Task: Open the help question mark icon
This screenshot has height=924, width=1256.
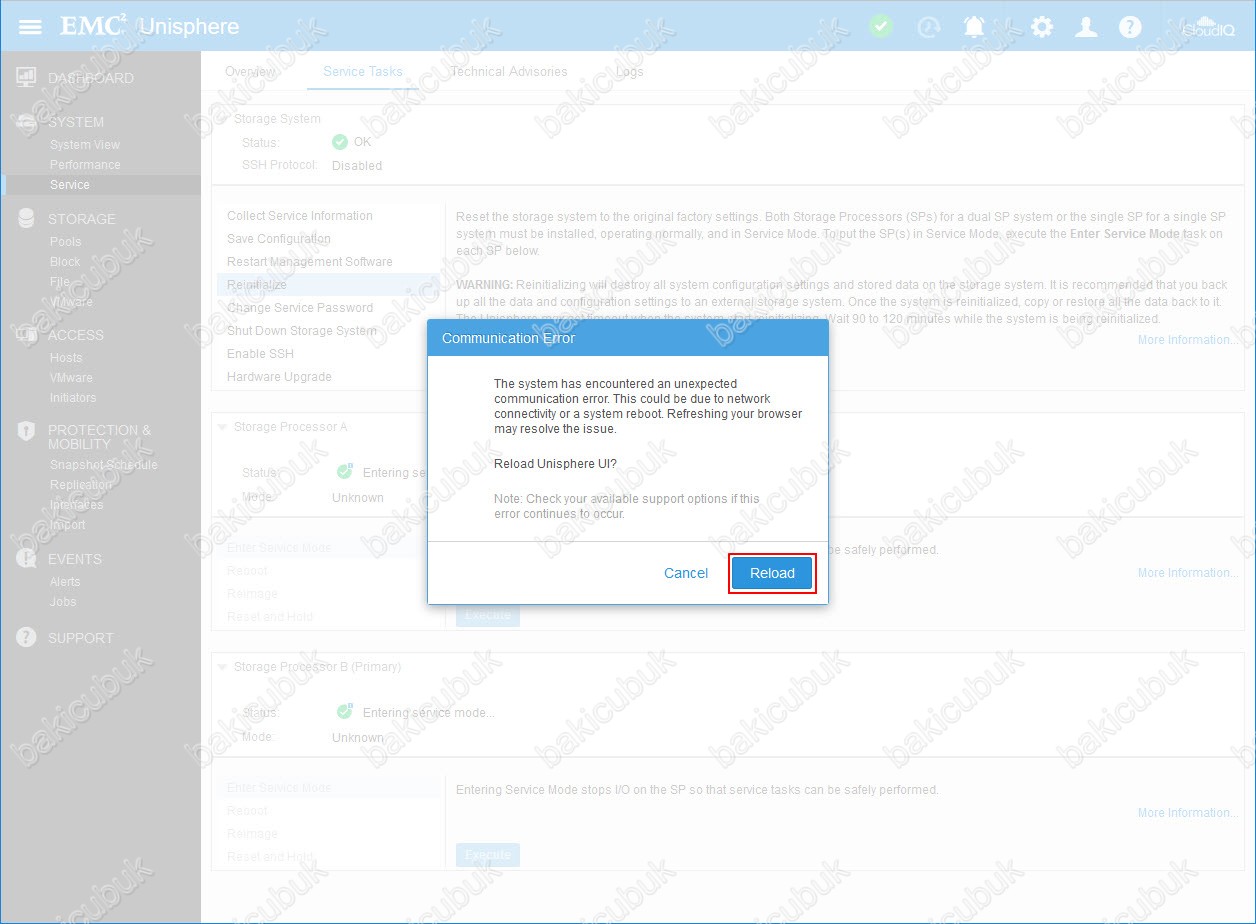Action: coord(1130,27)
